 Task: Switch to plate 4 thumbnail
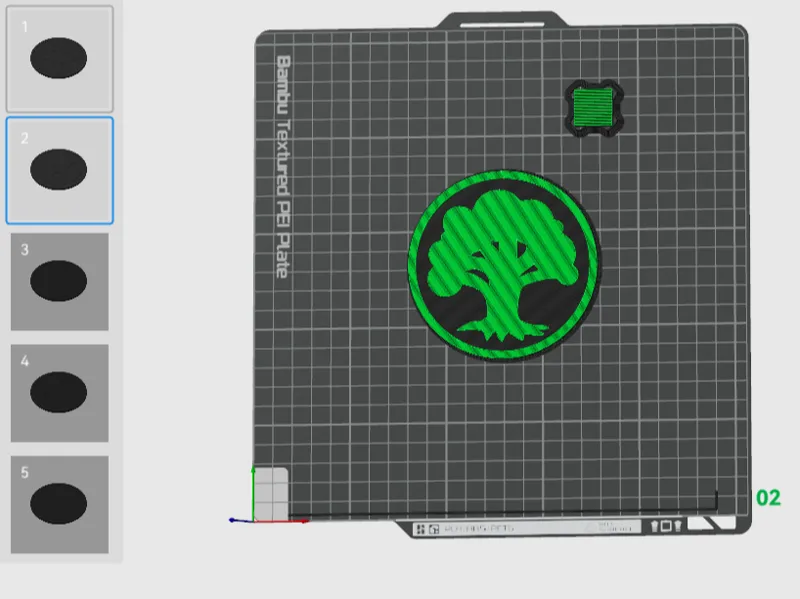click(59, 393)
